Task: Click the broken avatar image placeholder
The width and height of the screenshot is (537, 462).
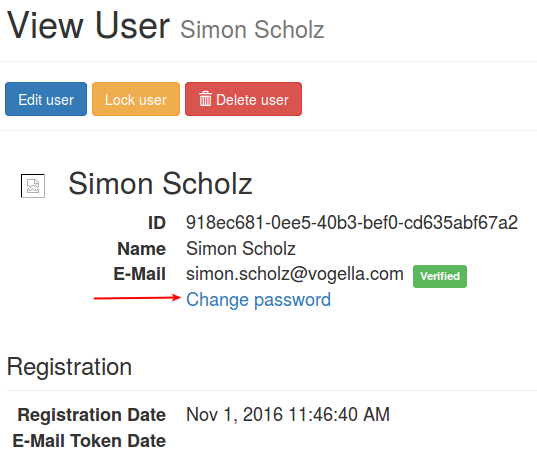Action: (x=33, y=186)
